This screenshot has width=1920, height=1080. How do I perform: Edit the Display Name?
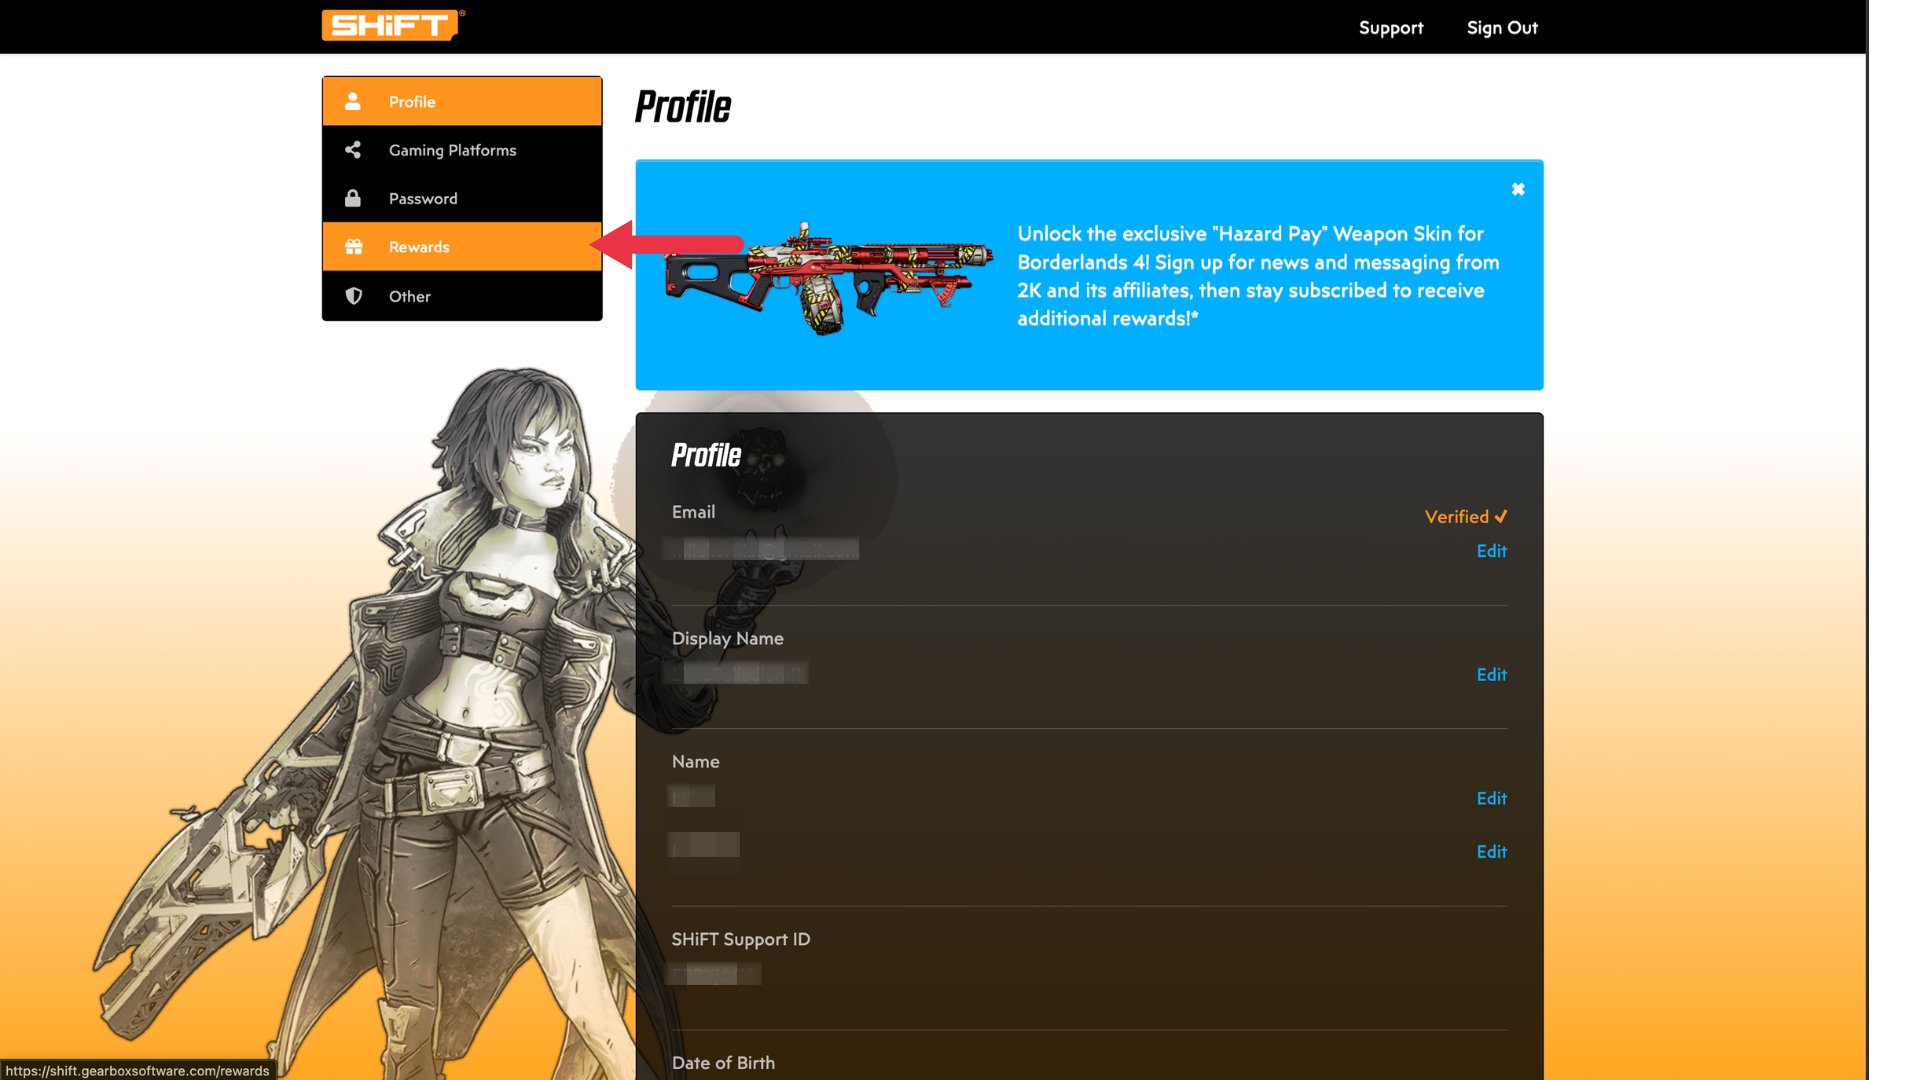(x=1491, y=675)
